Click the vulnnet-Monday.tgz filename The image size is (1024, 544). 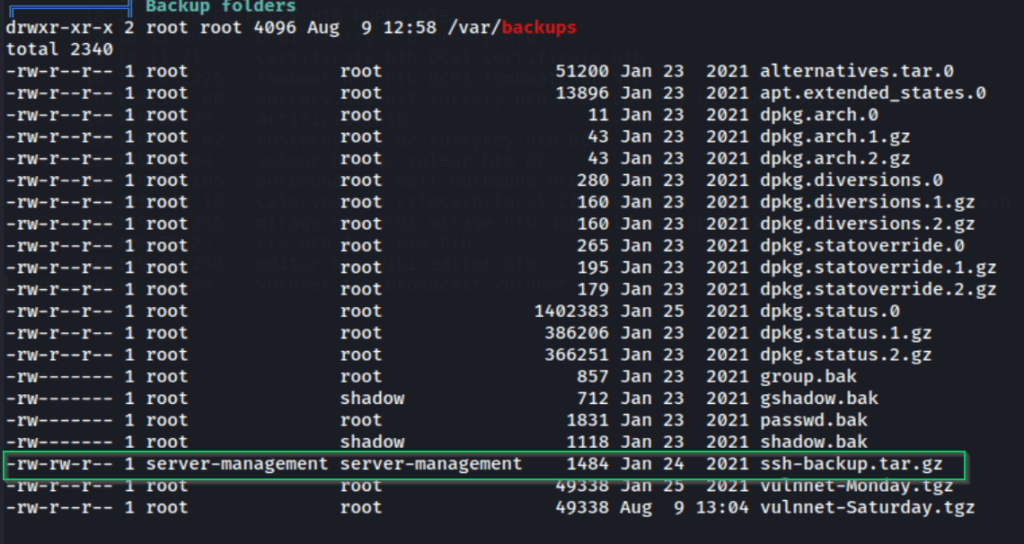857,486
